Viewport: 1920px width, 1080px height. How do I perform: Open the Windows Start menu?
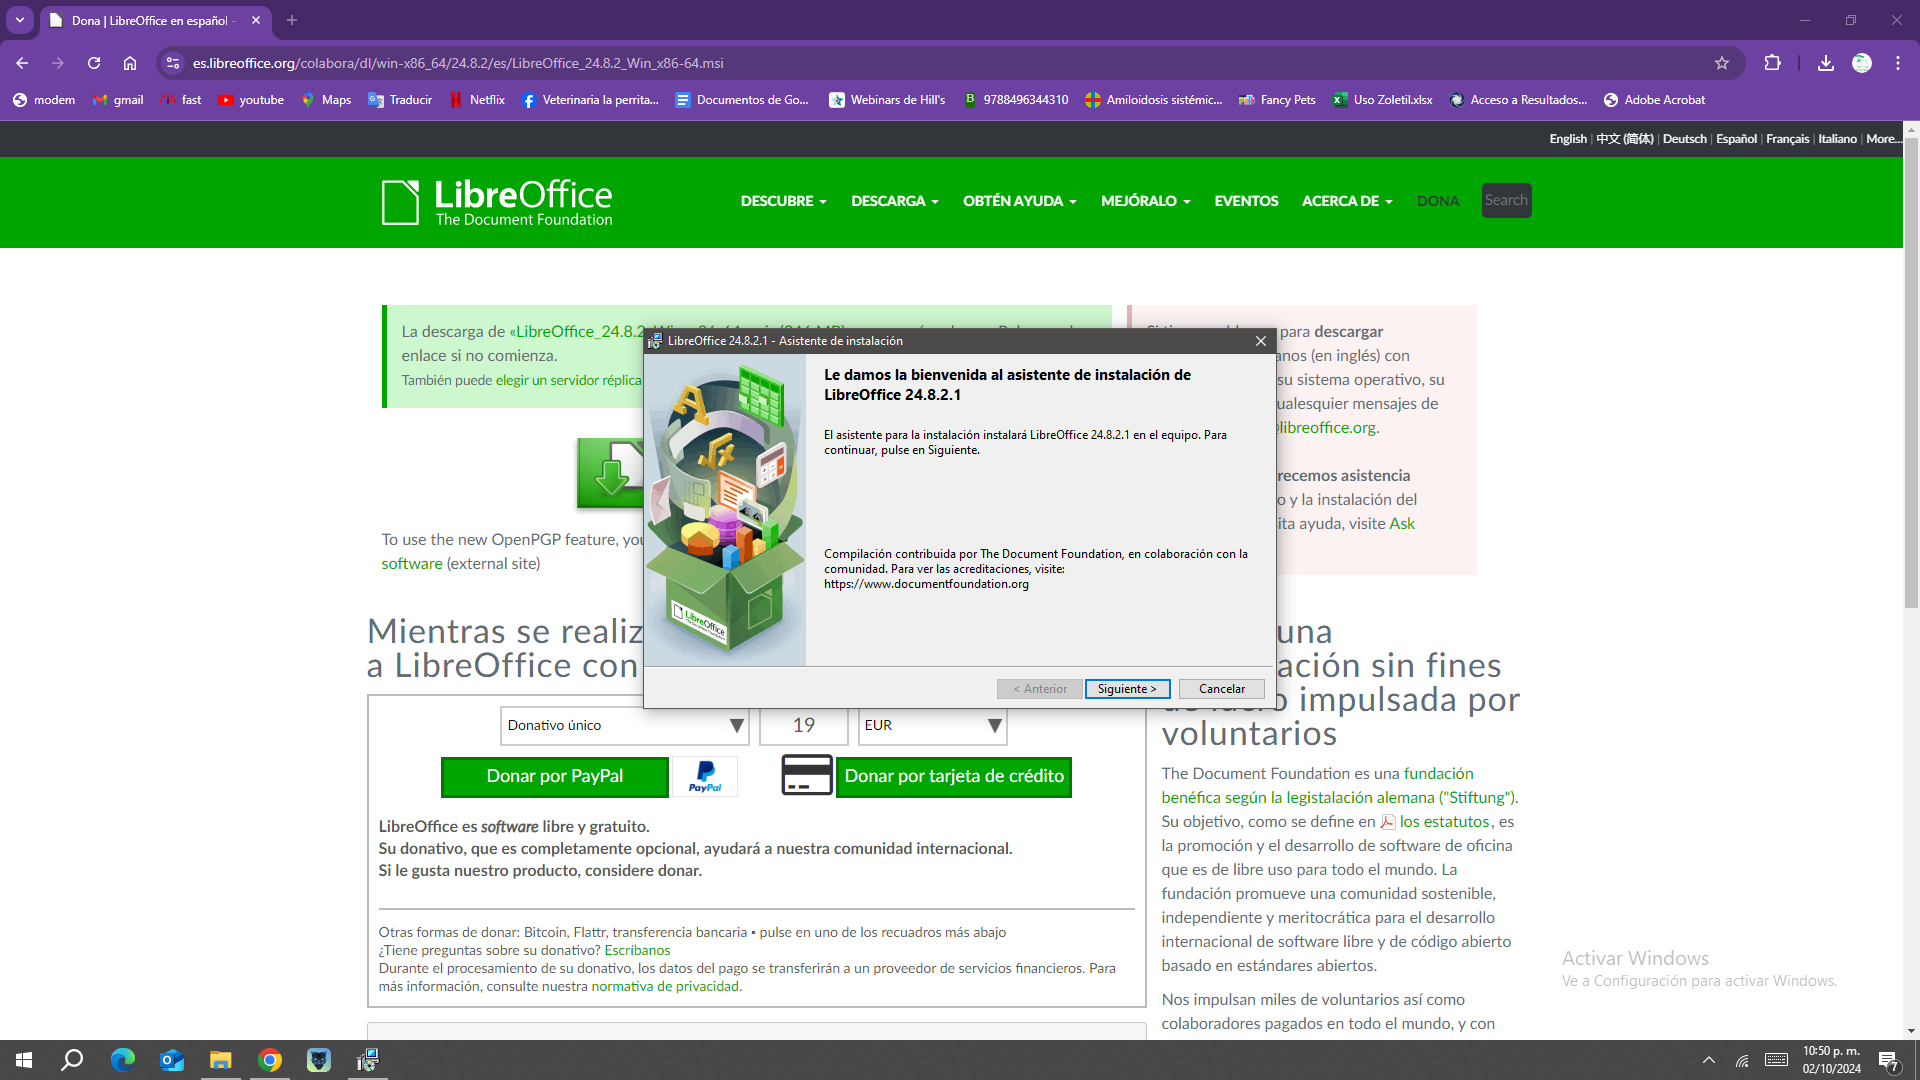(x=24, y=1060)
